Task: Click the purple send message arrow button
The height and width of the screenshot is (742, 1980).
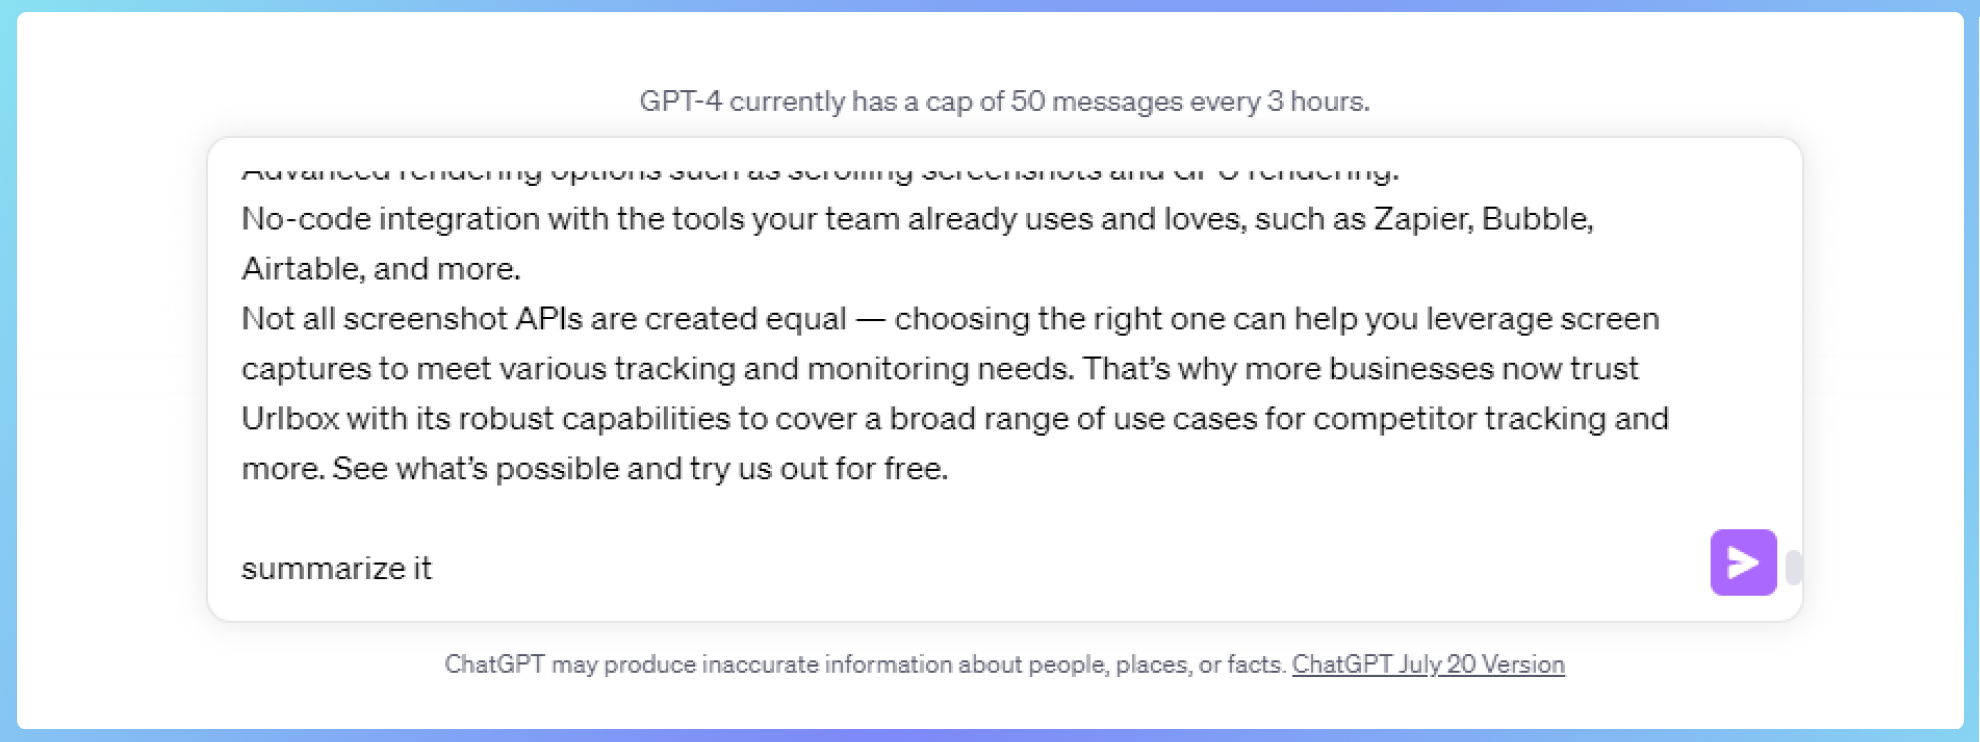Action: [1743, 562]
